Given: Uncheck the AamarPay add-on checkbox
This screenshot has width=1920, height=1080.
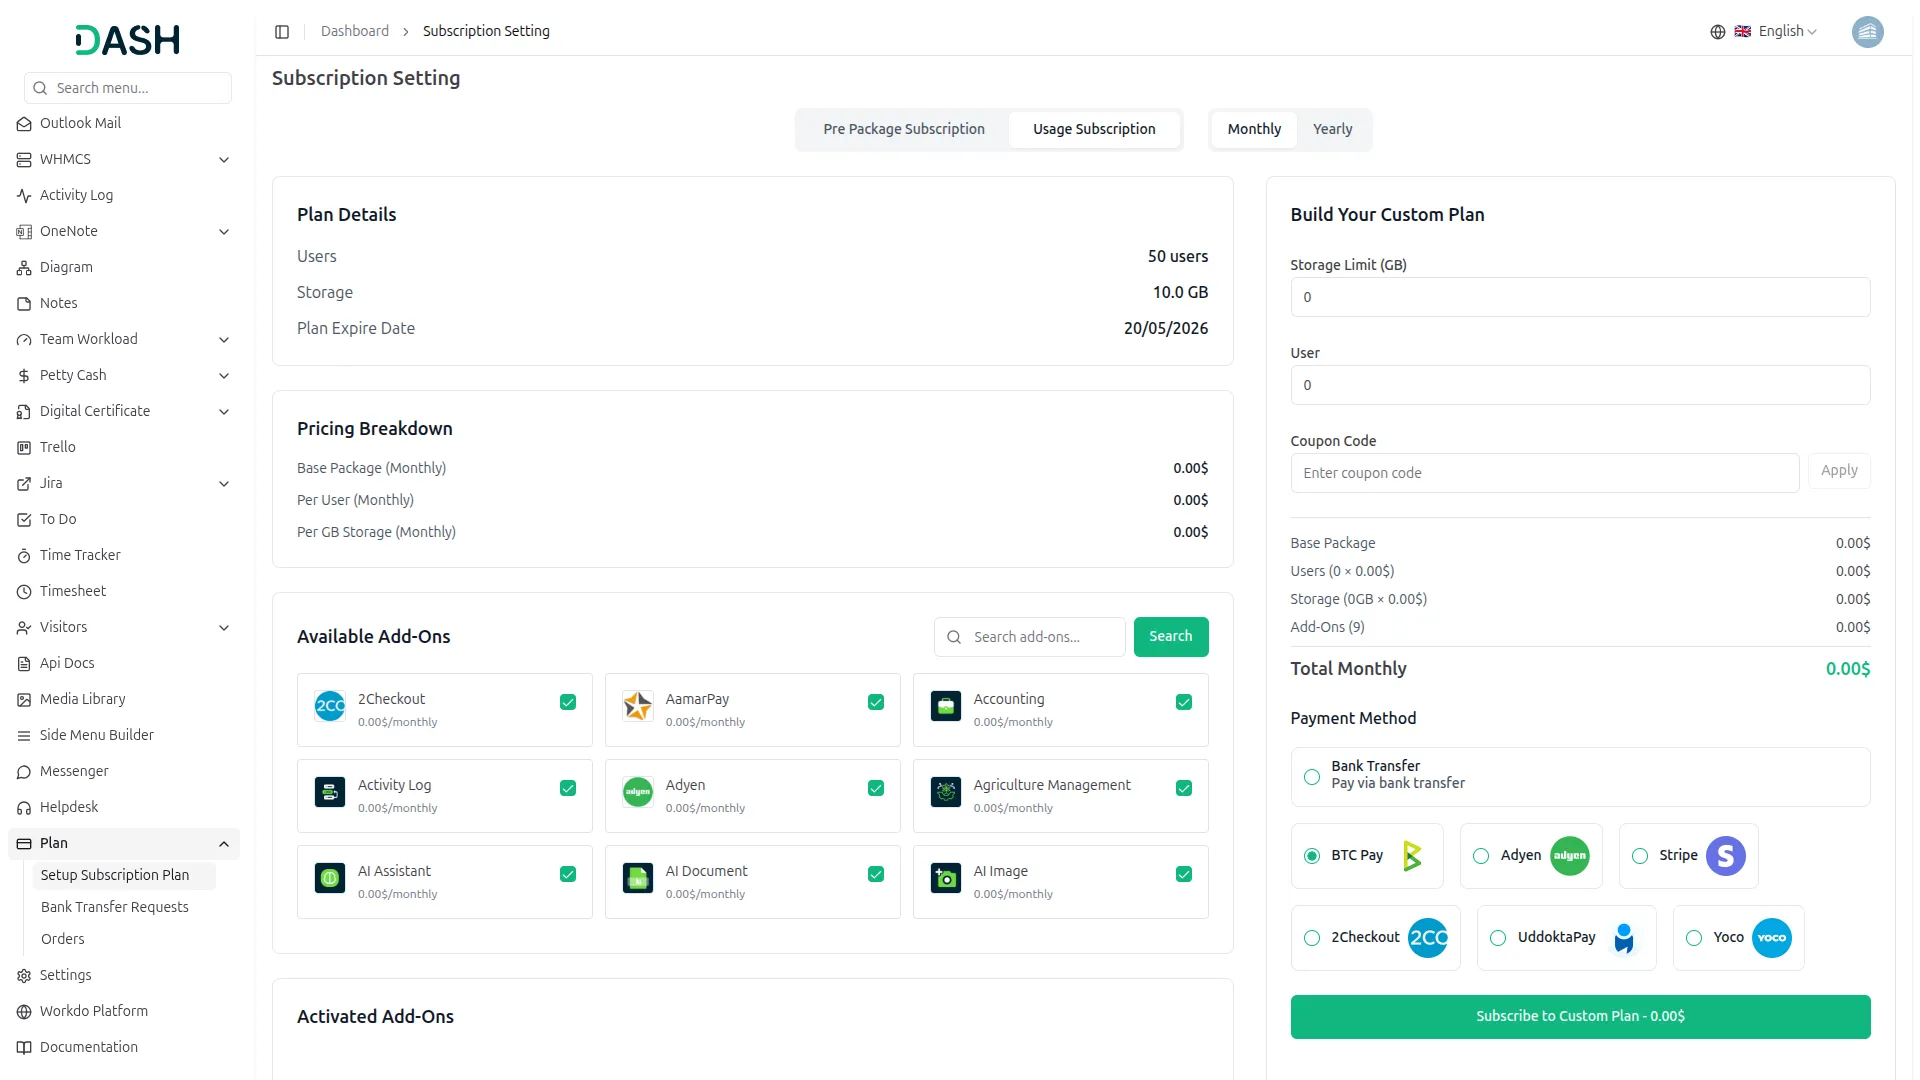Looking at the screenshot, I should click(x=876, y=702).
